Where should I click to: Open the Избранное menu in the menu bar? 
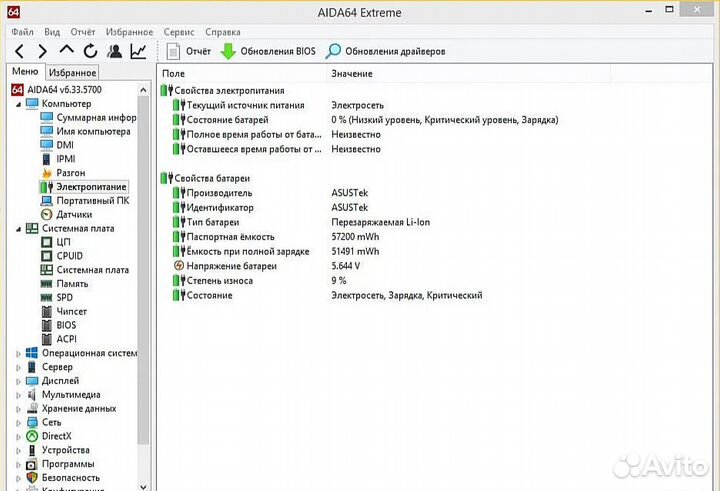tap(129, 32)
